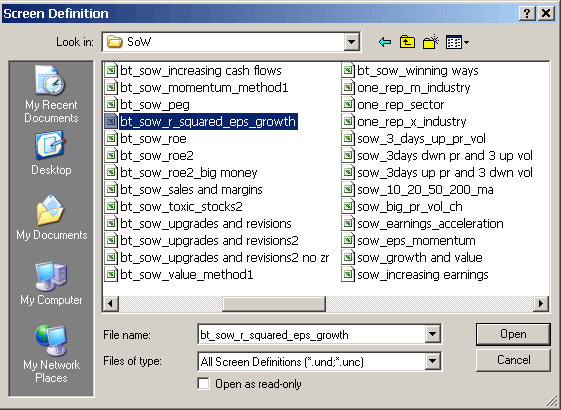The width and height of the screenshot is (561, 410).
Task: Expand the Files of type dropdown
Action: [432, 361]
